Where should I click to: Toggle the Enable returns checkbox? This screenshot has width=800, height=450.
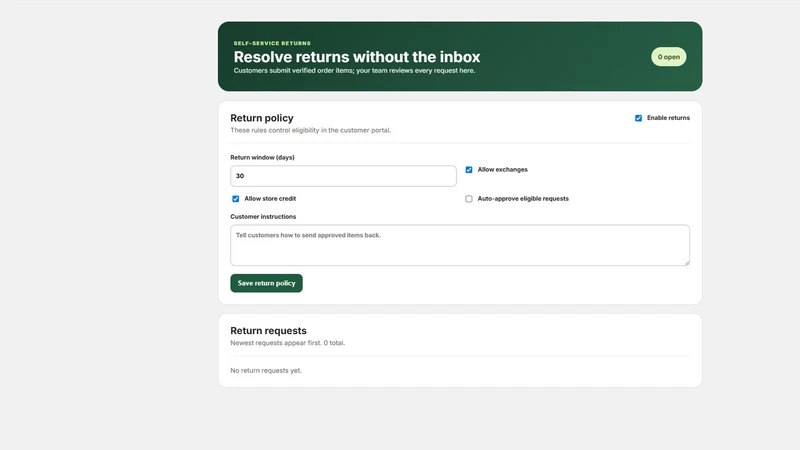(x=638, y=118)
